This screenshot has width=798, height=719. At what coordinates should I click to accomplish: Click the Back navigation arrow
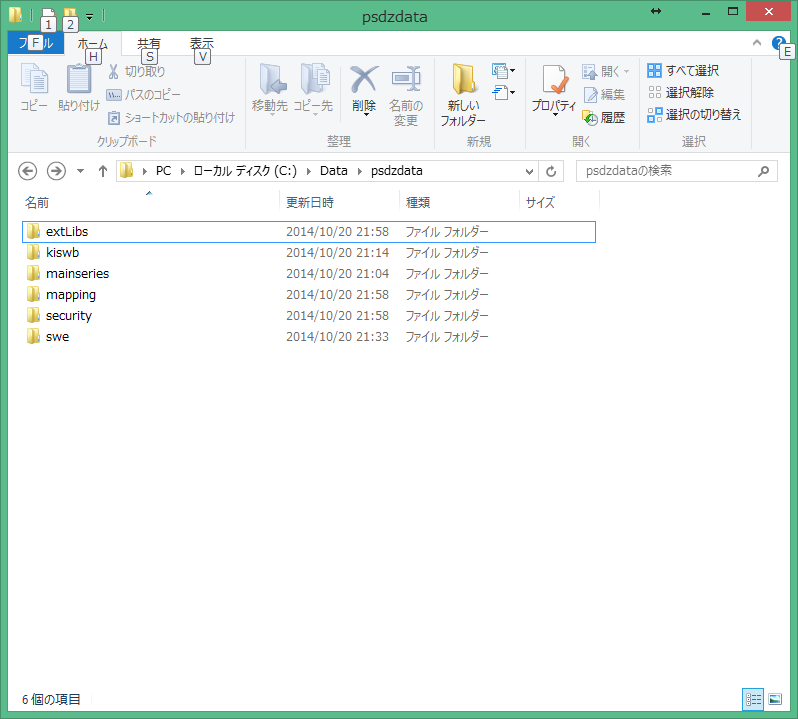coord(27,171)
